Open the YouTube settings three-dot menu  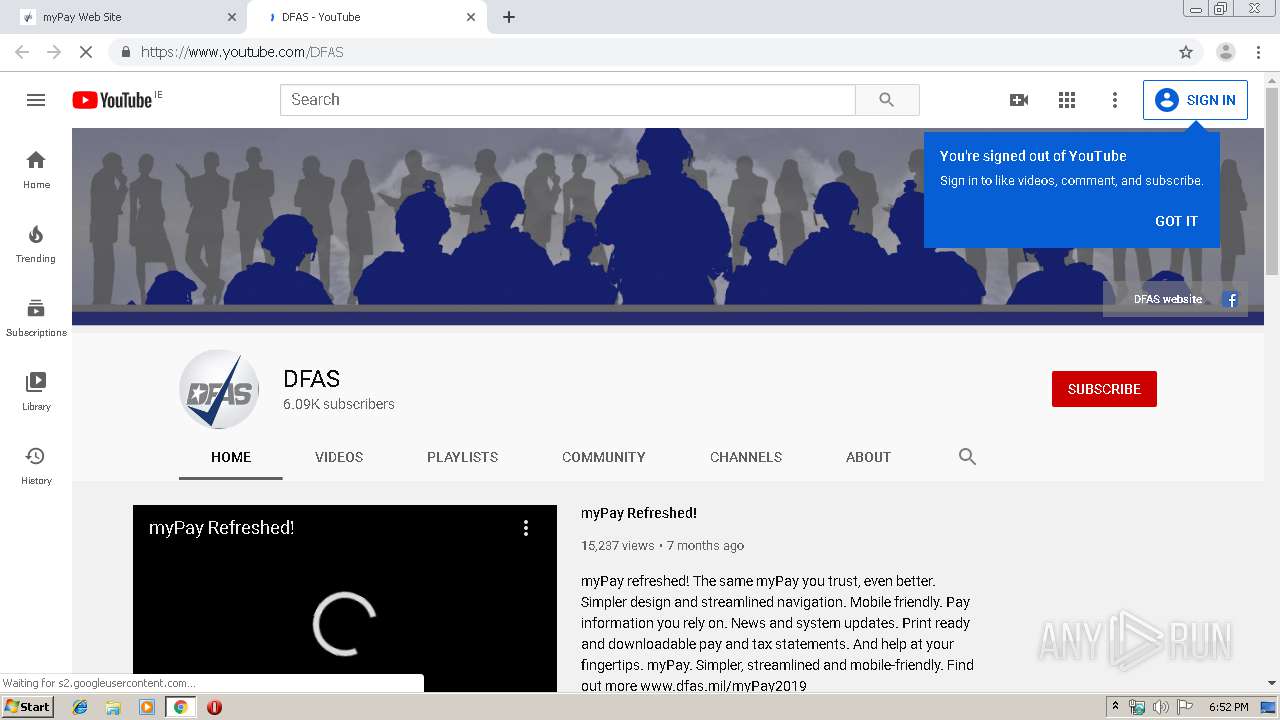click(x=1115, y=100)
